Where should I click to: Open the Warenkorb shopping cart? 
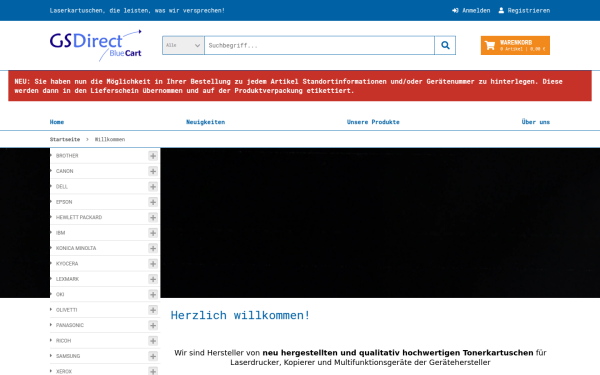515,46
